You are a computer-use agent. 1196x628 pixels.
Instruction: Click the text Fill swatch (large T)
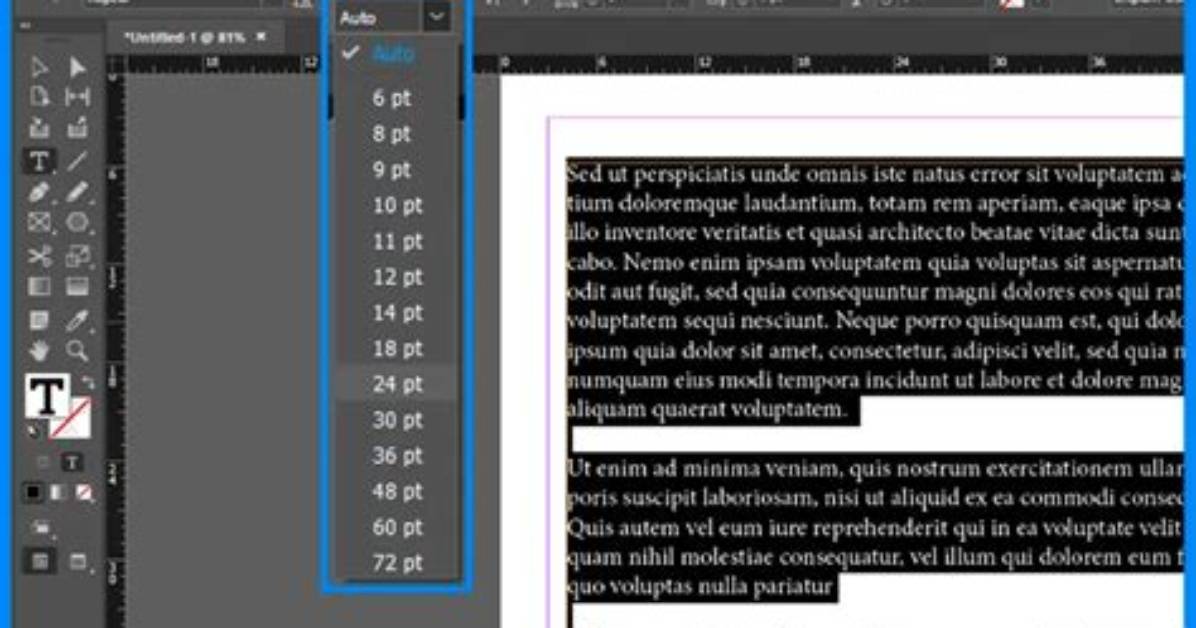point(46,395)
